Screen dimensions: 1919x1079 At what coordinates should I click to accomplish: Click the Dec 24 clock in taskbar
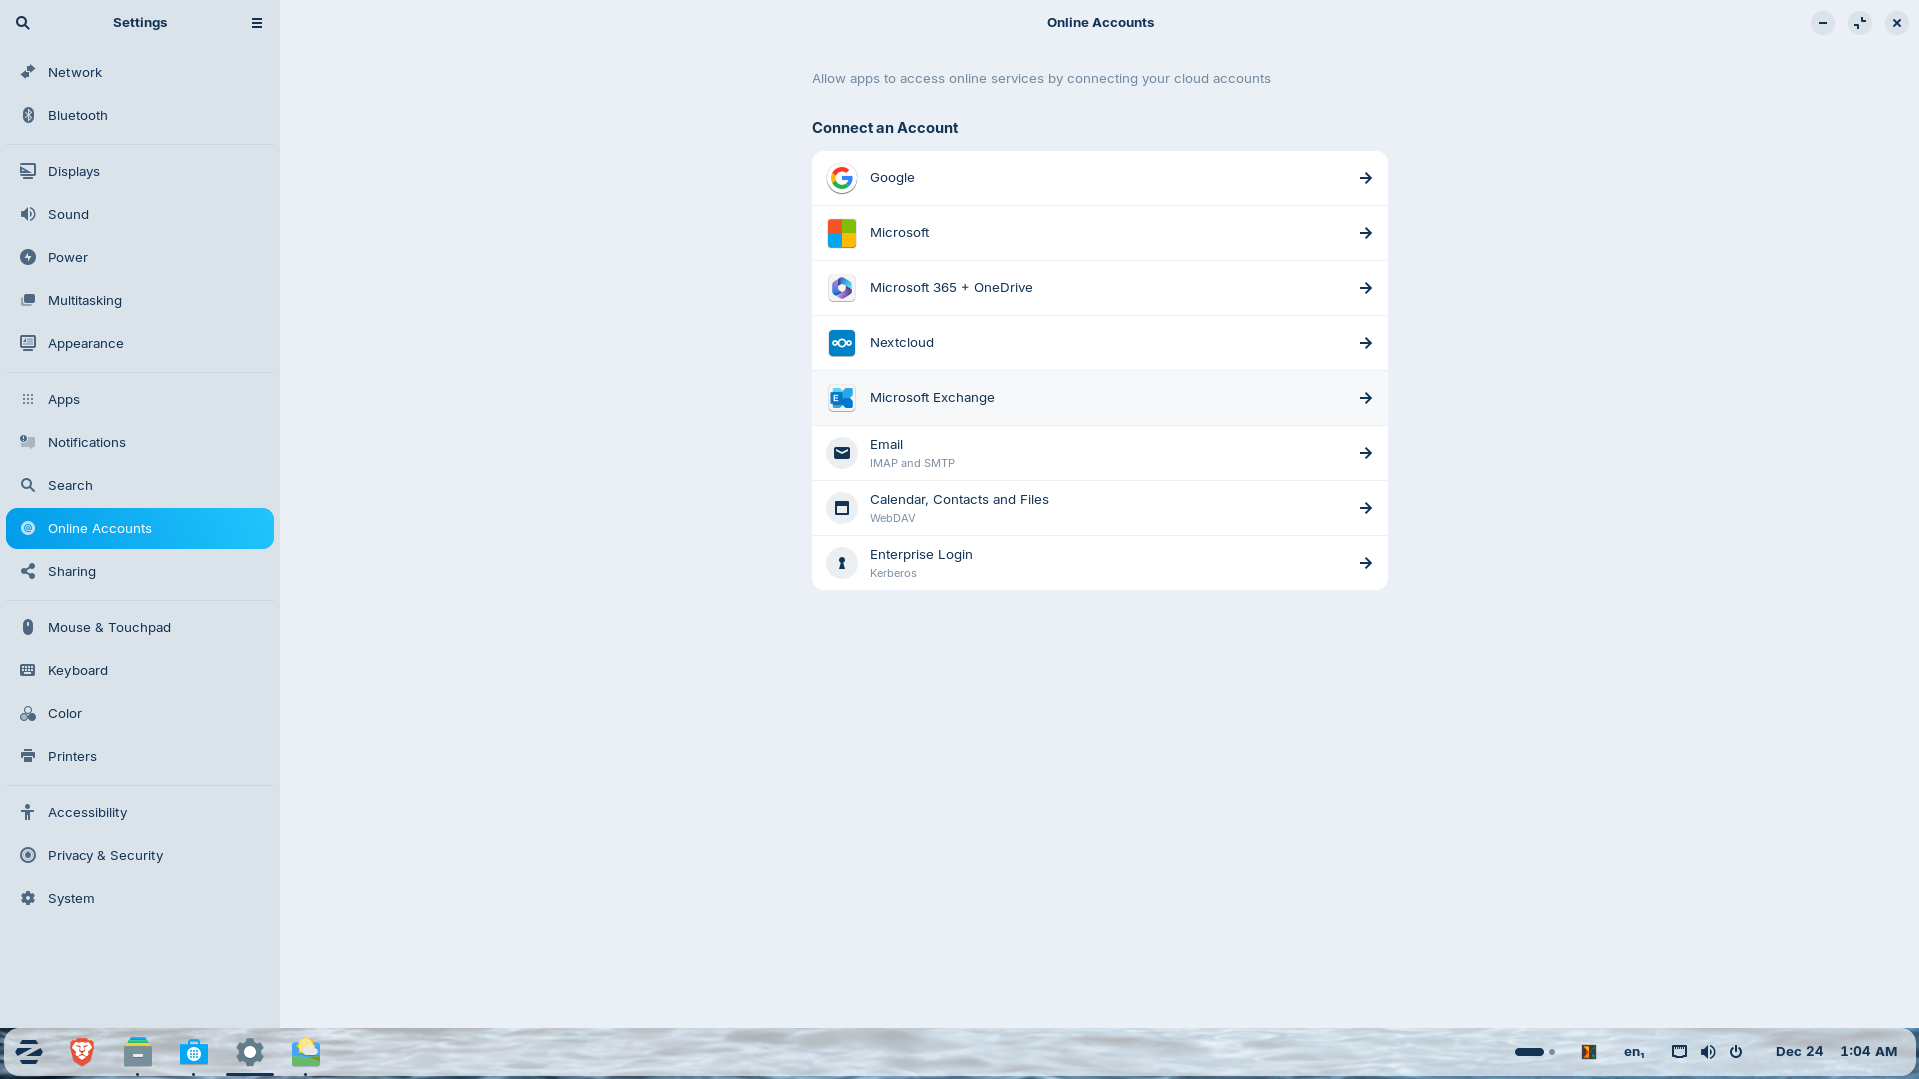point(1798,1051)
